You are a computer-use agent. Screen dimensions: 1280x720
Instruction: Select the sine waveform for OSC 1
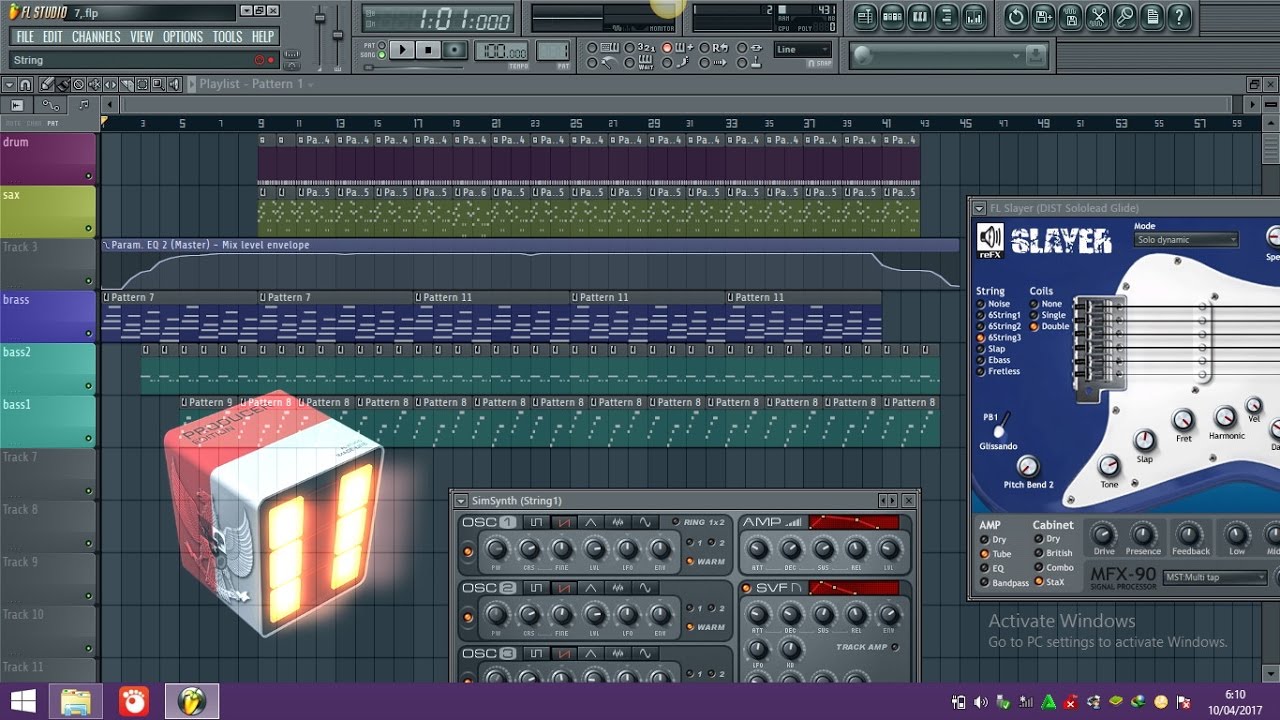click(x=645, y=522)
